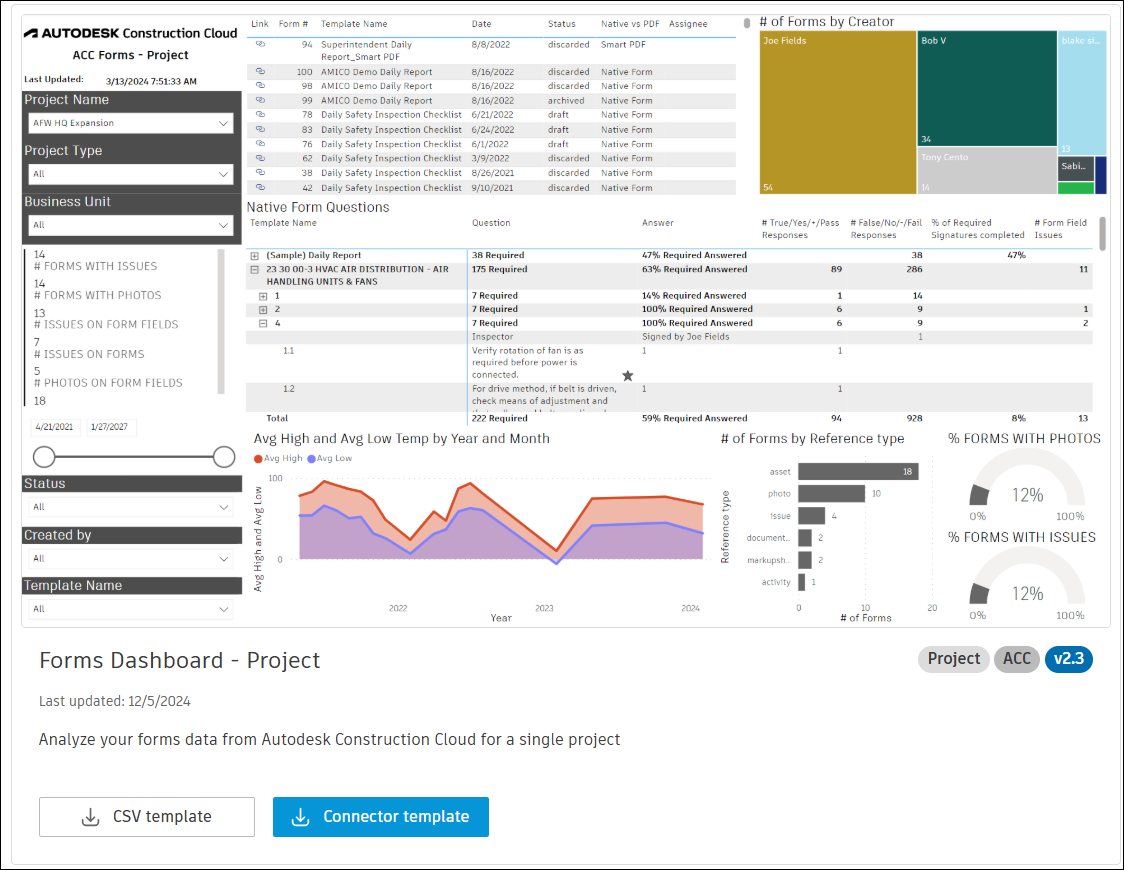The image size is (1124, 870).
Task: Select the light blue blake si.. treemap tile
Action: [x=1082, y=92]
